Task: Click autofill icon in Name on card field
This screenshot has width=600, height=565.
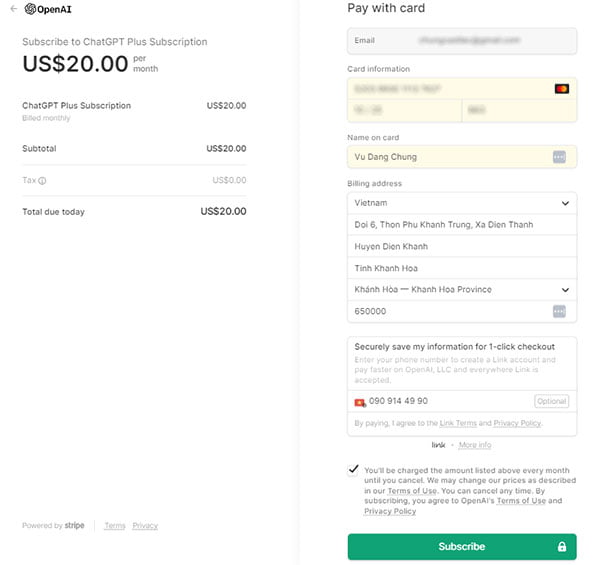Action: [x=559, y=157]
